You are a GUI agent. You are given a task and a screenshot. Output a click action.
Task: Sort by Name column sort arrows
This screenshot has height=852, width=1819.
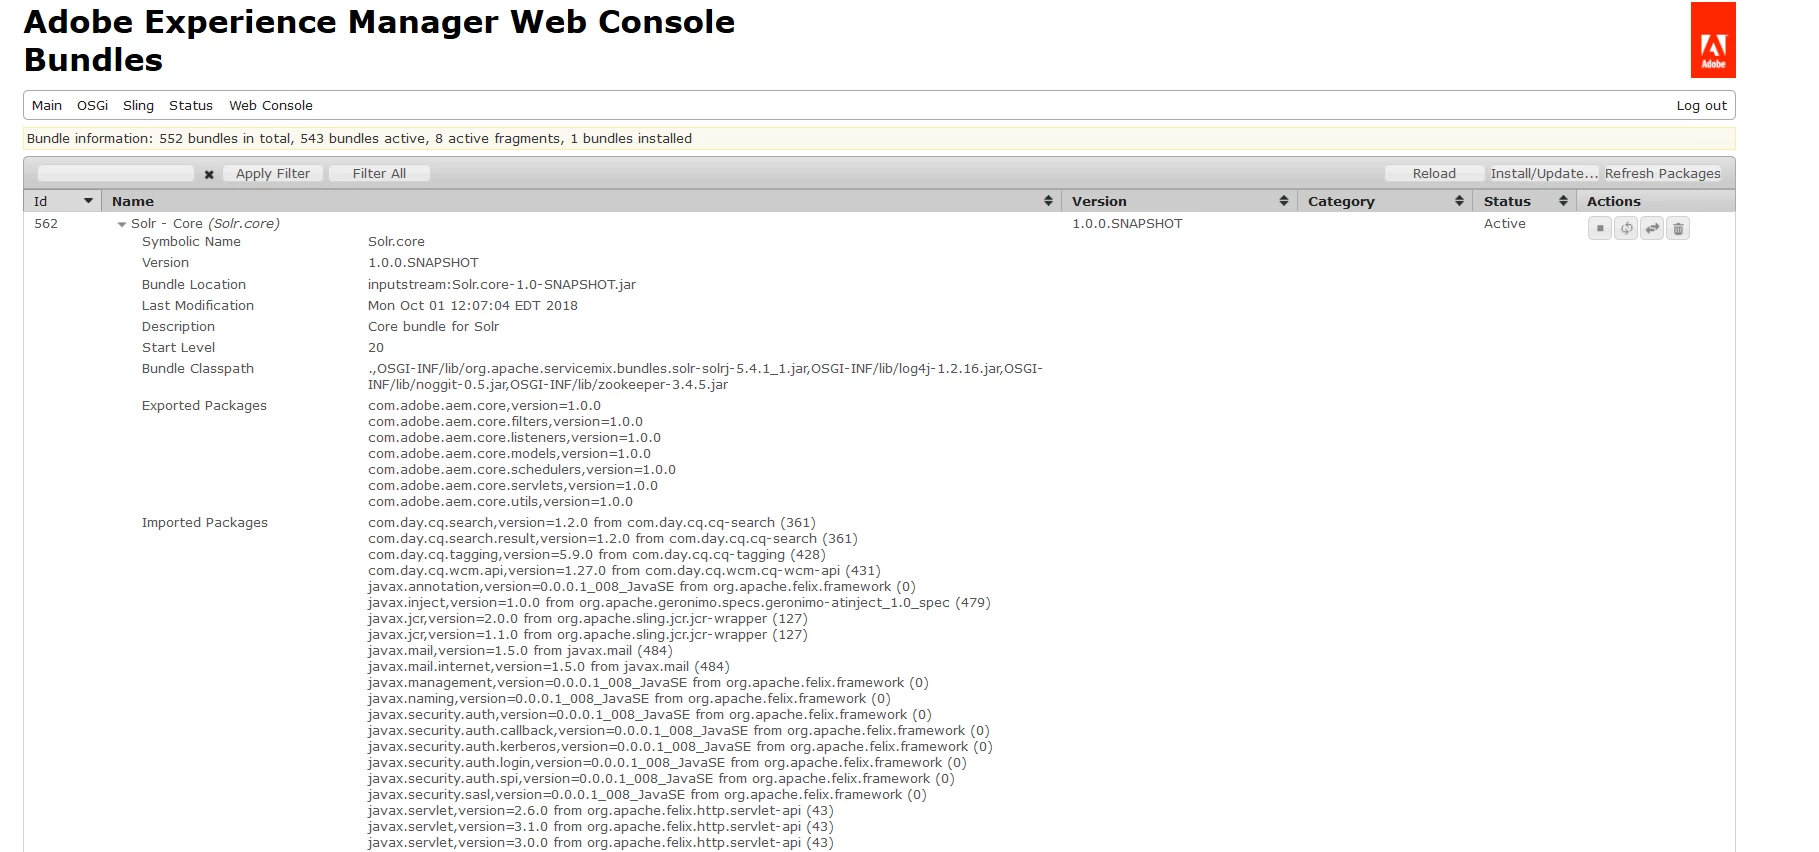(x=1048, y=201)
